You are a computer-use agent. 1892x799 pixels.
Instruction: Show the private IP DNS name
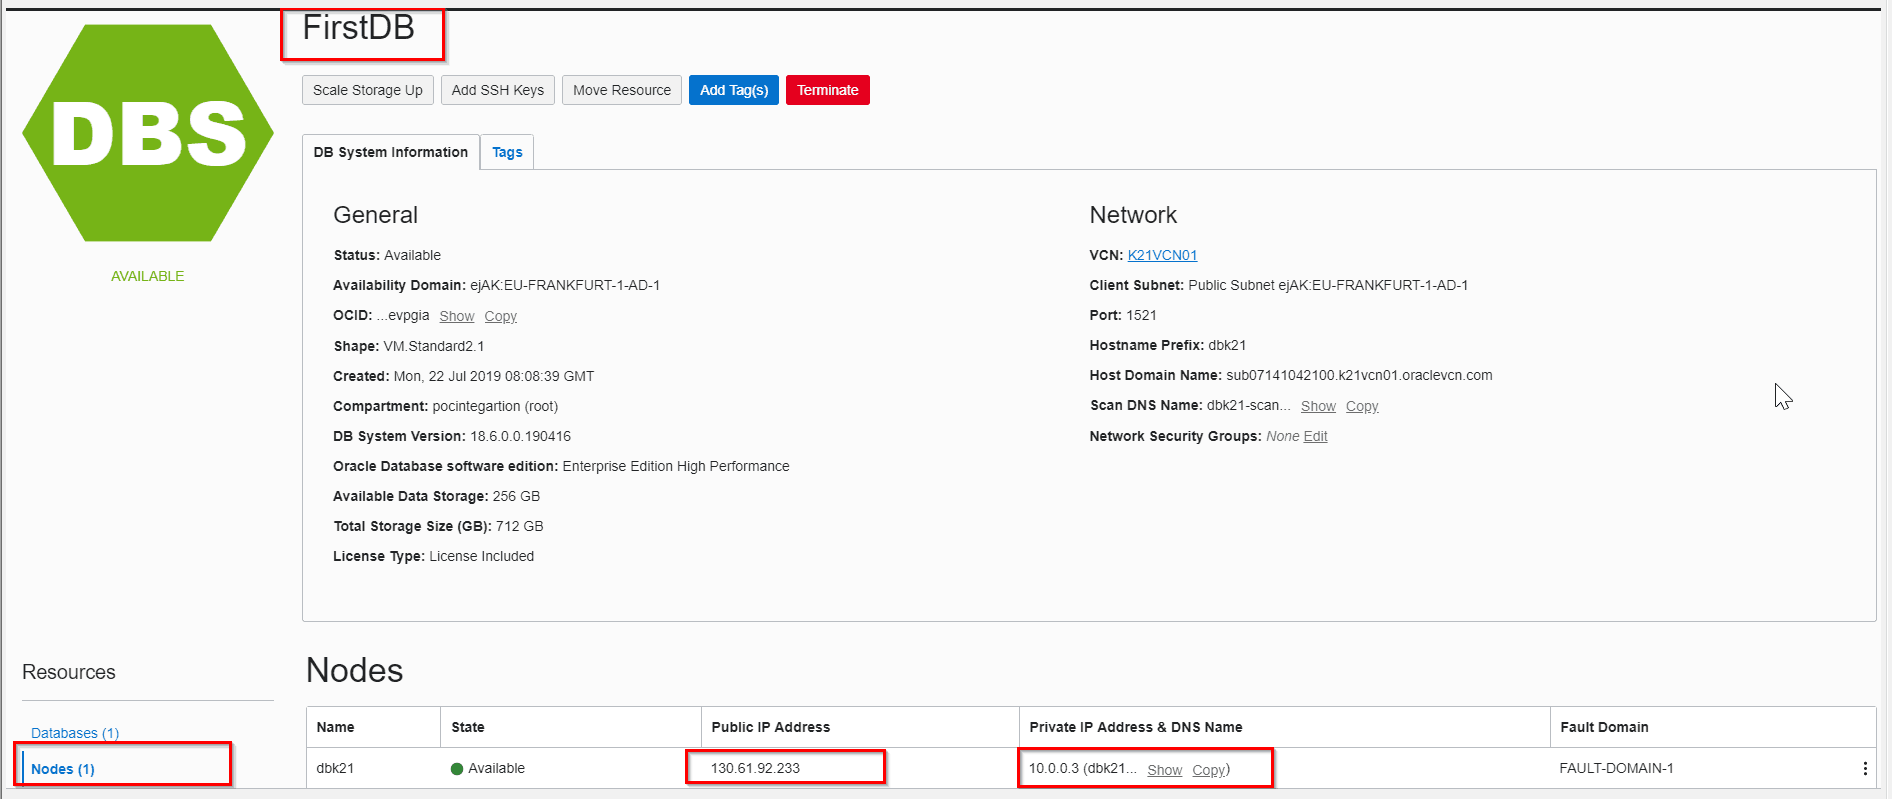point(1164,770)
